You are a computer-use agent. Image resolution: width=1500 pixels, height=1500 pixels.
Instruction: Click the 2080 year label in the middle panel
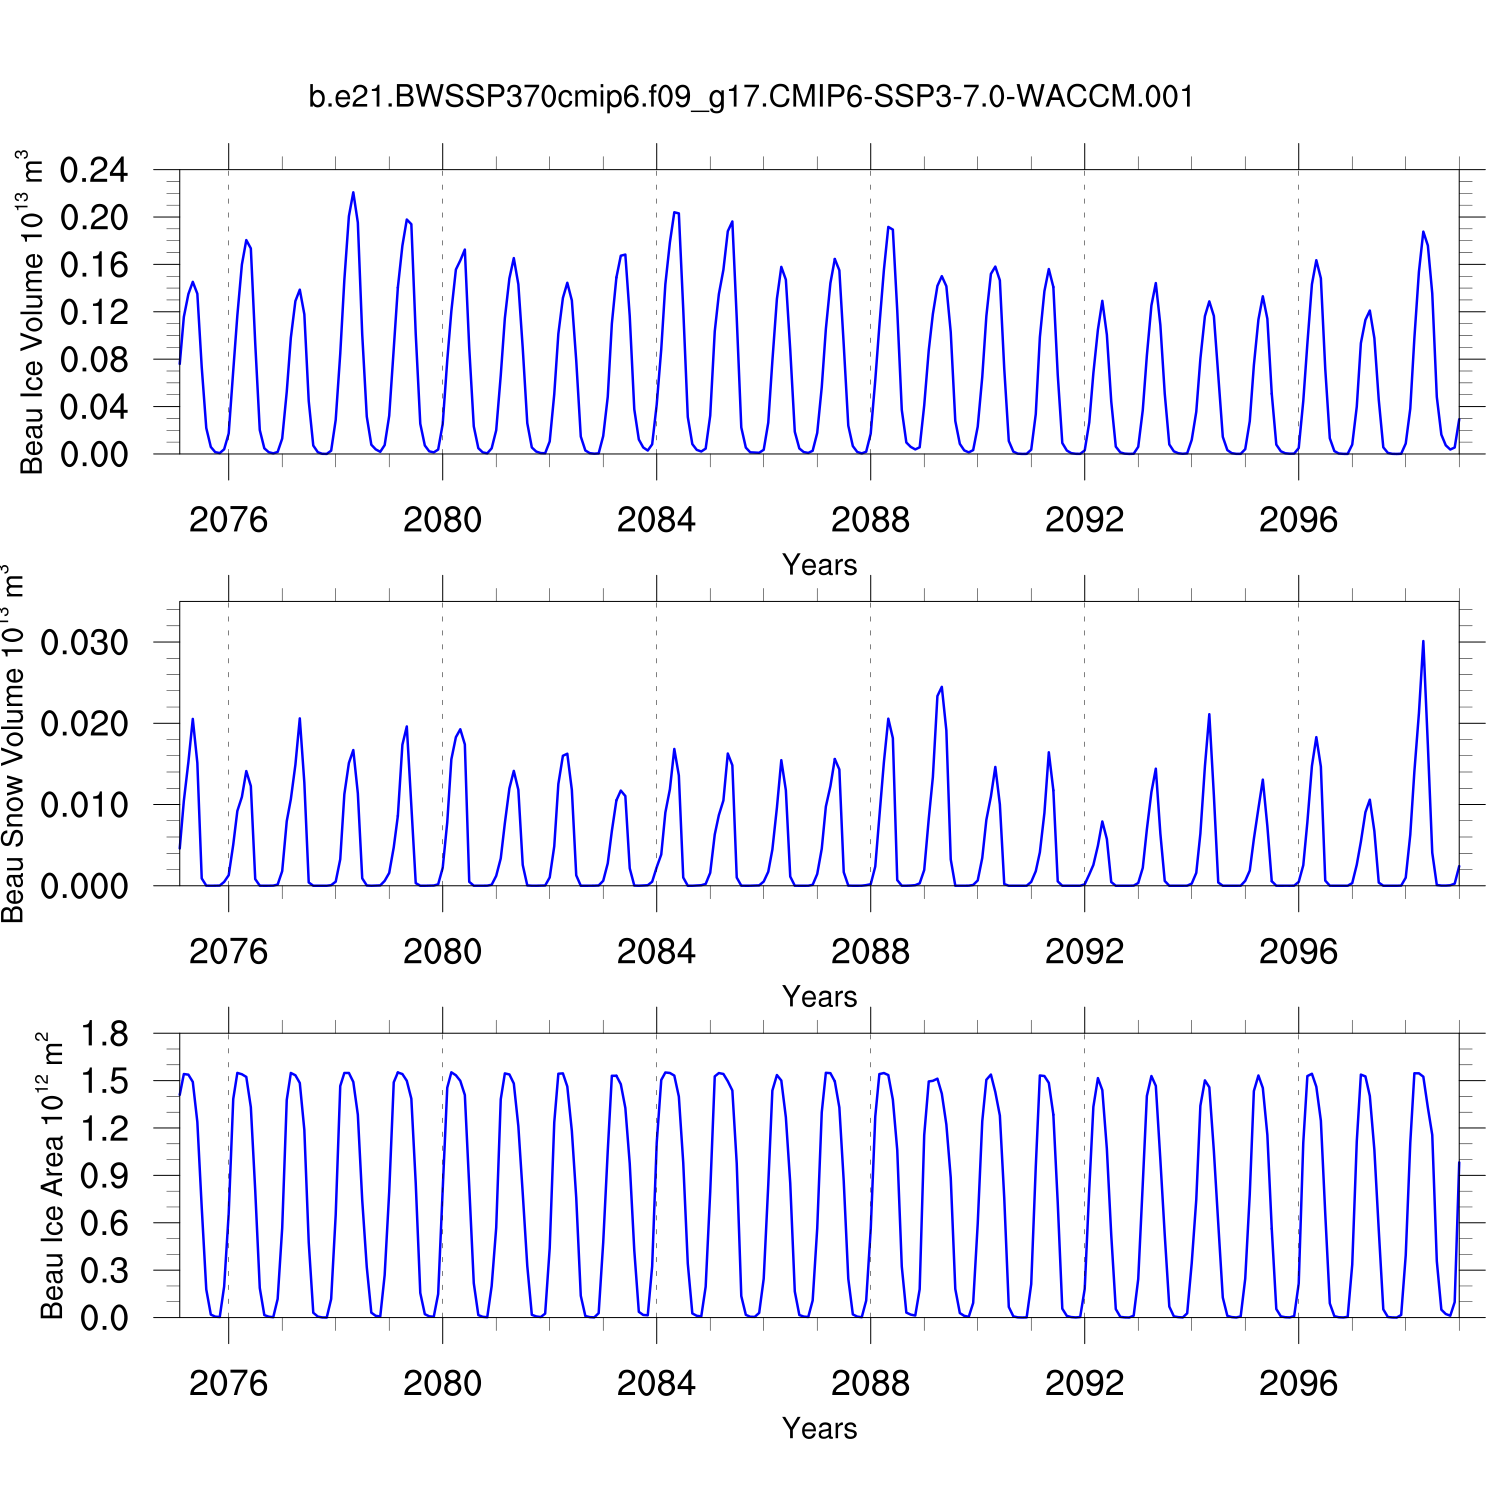click(x=442, y=952)
